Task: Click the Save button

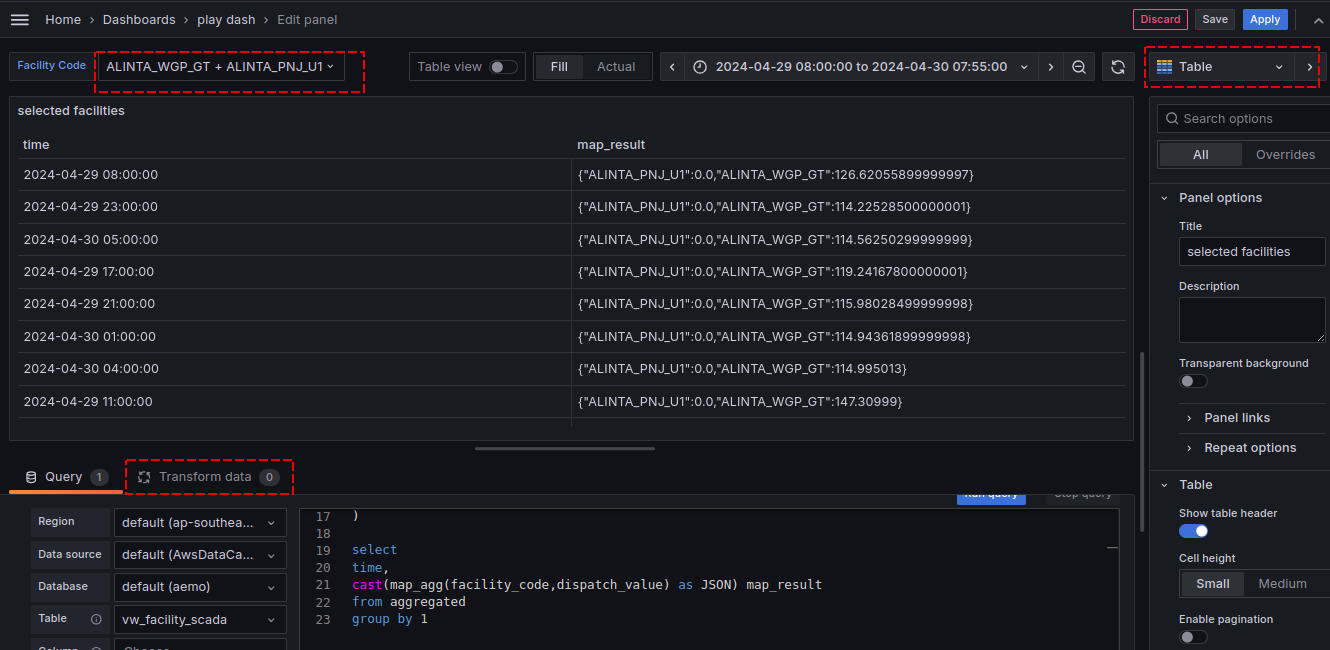Action: pos(1215,19)
